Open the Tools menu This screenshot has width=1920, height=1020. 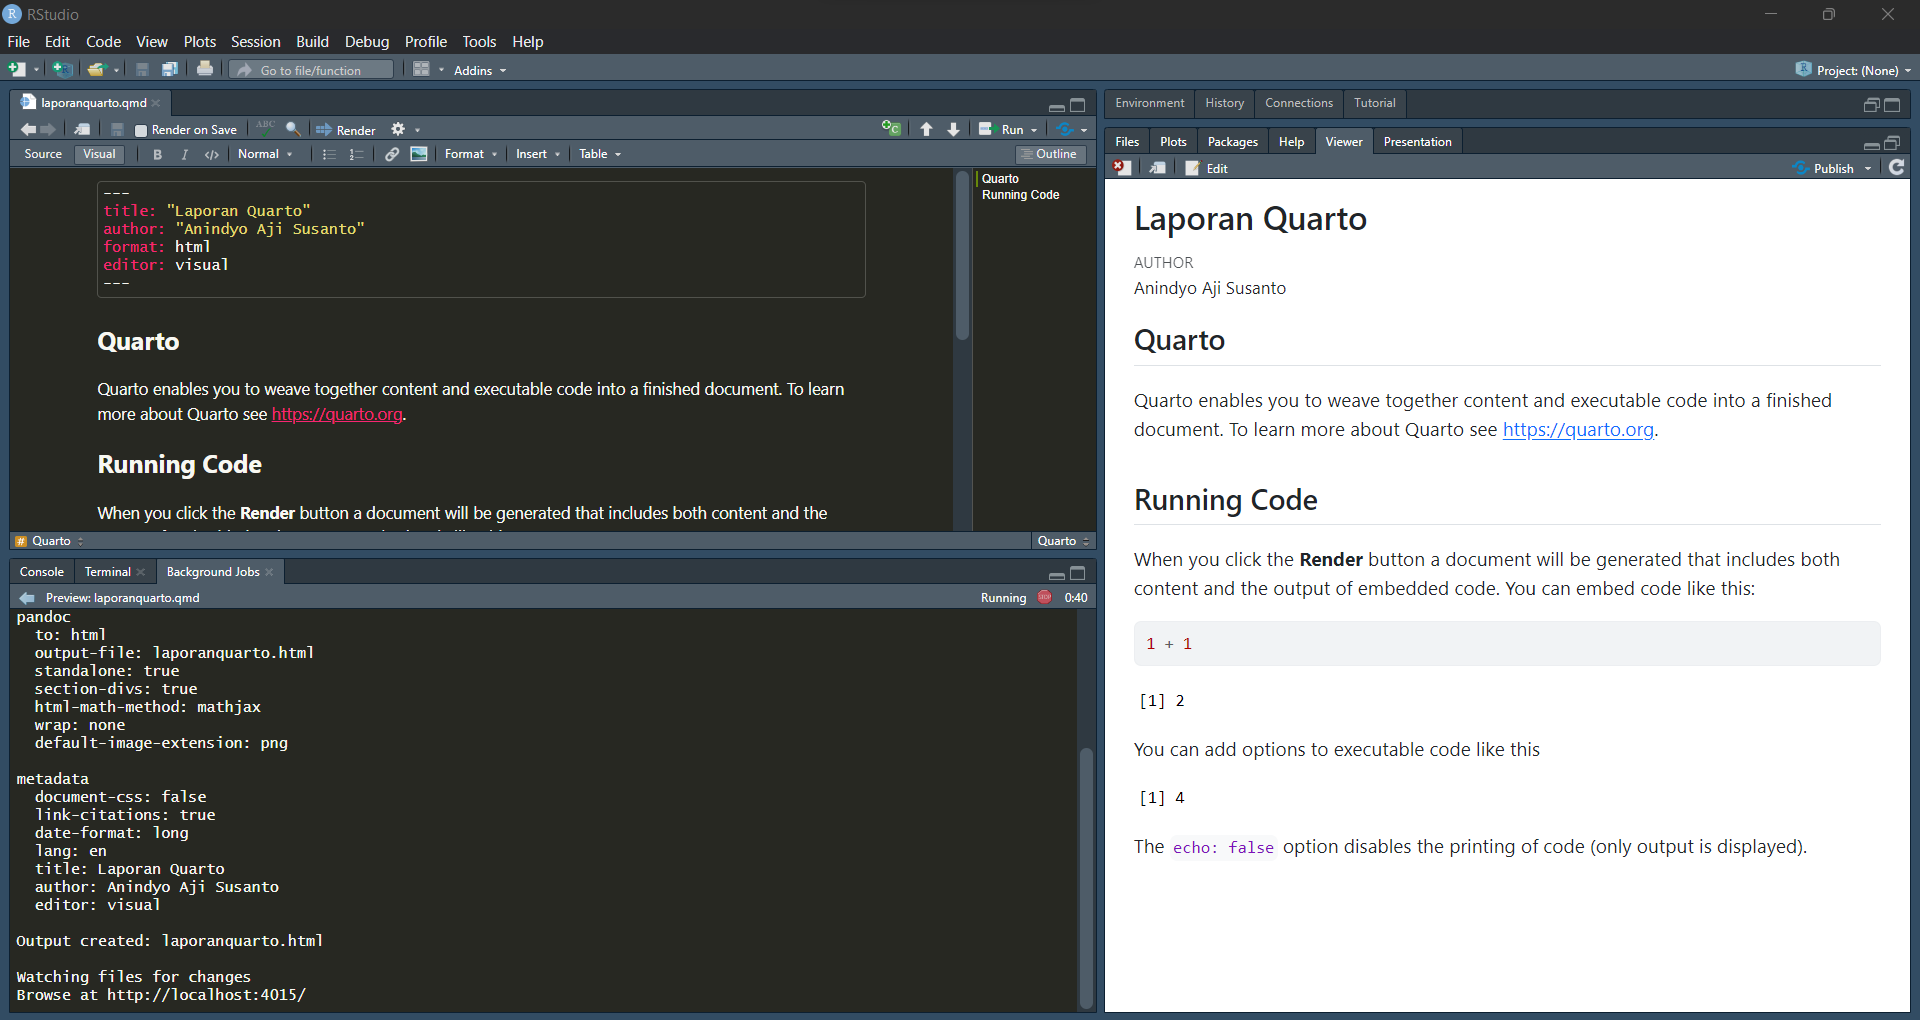point(479,41)
